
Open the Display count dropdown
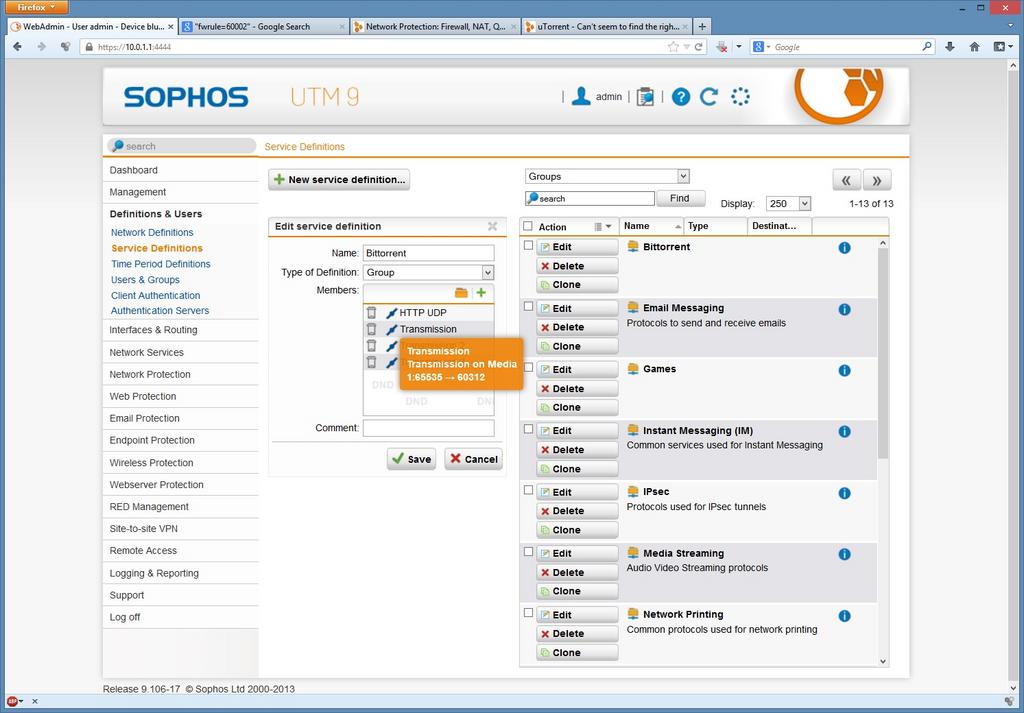pyautogui.click(x=788, y=204)
